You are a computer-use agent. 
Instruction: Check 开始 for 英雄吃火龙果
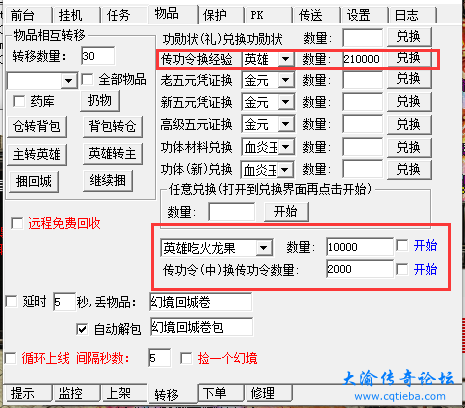click(x=402, y=246)
